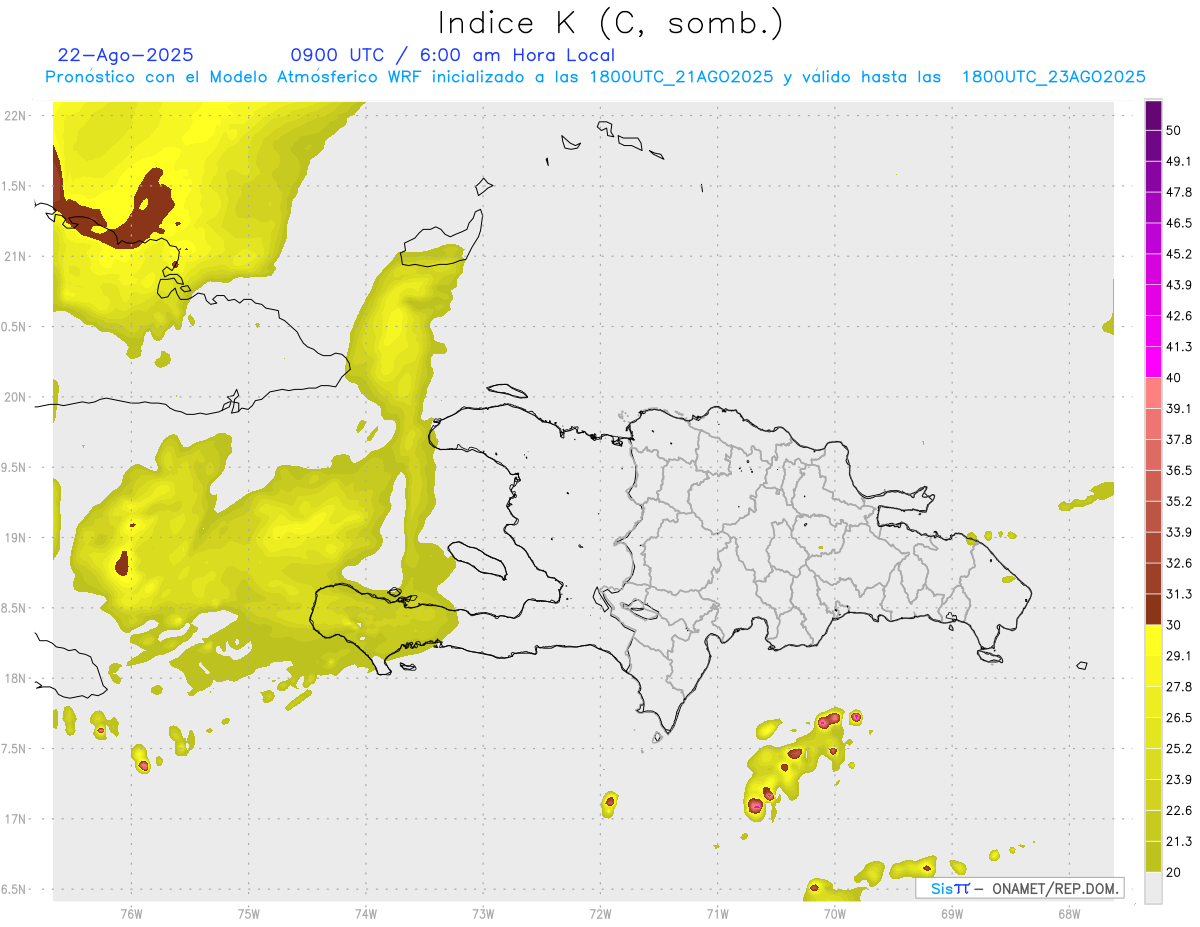The height and width of the screenshot is (927, 1200).
Task: Click the colorbar value '23.9'
Action: tap(1179, 779)
